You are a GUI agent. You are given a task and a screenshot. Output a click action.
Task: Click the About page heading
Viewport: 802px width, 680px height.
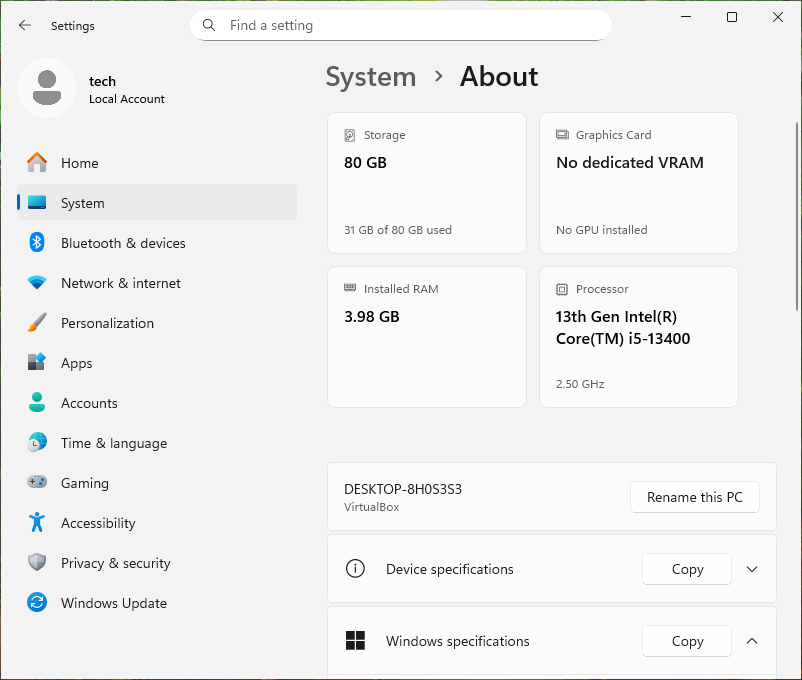pyautogui.click(x=499, y=77)
